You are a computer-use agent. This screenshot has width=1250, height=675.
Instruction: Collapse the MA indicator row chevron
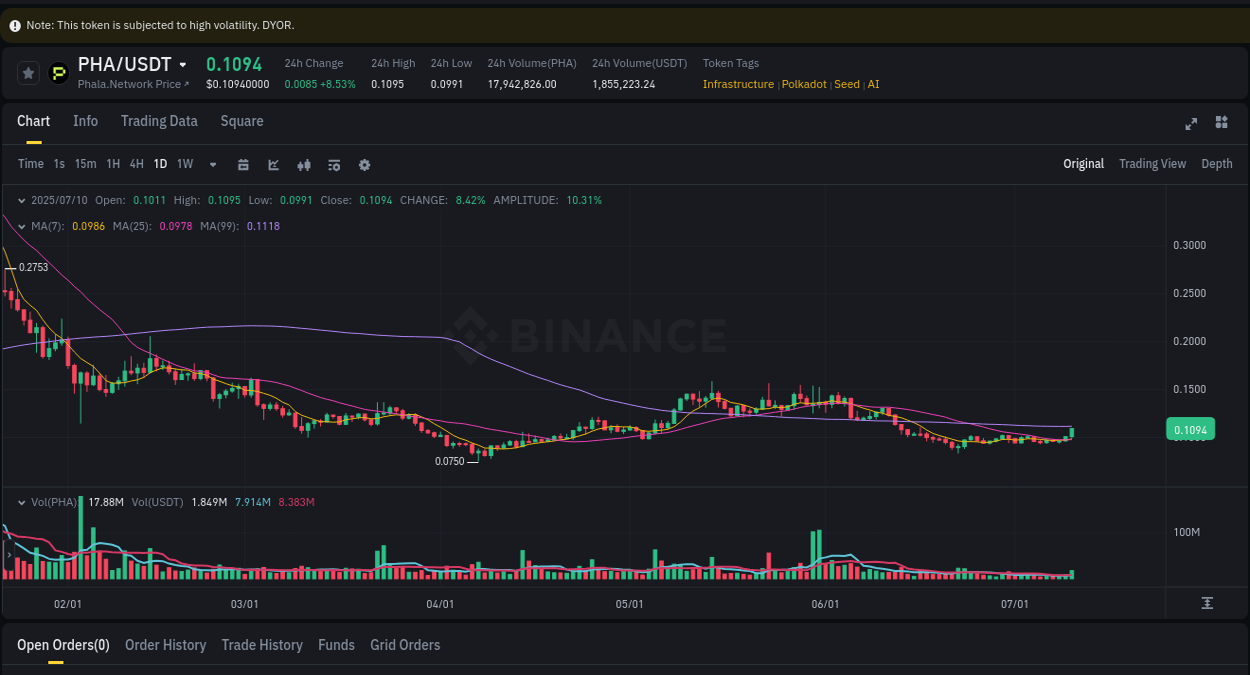click(21, 226)
